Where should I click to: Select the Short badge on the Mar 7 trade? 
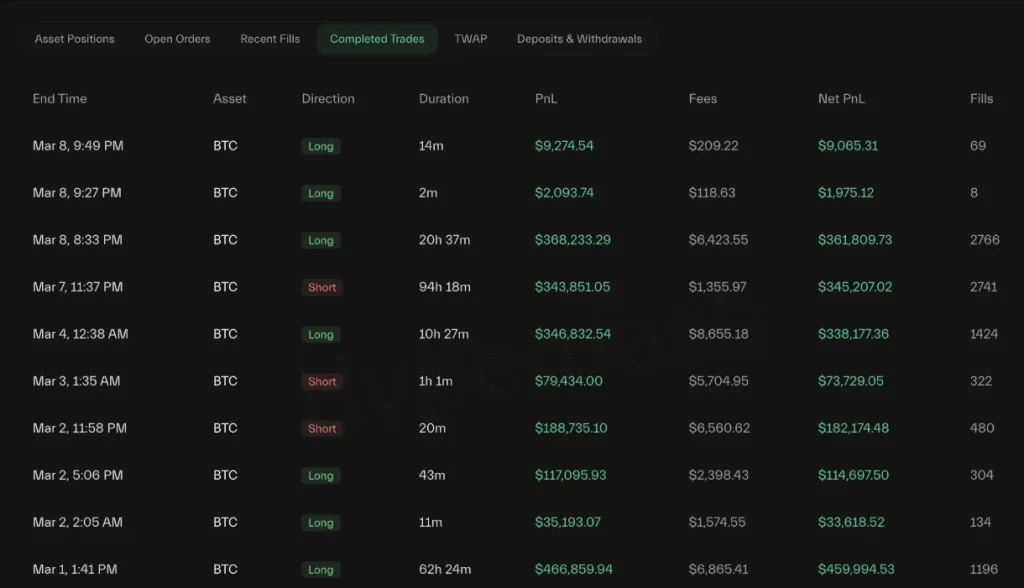click(x=321, y=287)
